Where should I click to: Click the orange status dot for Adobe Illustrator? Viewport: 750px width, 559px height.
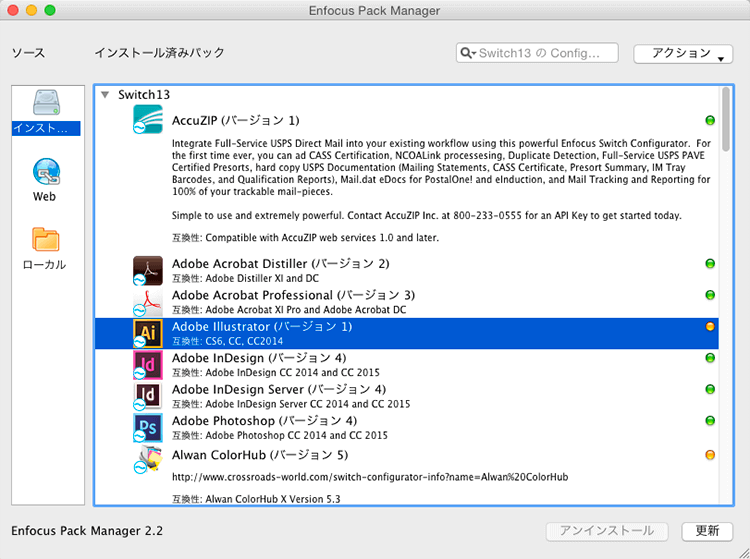(x=710, y=327)
